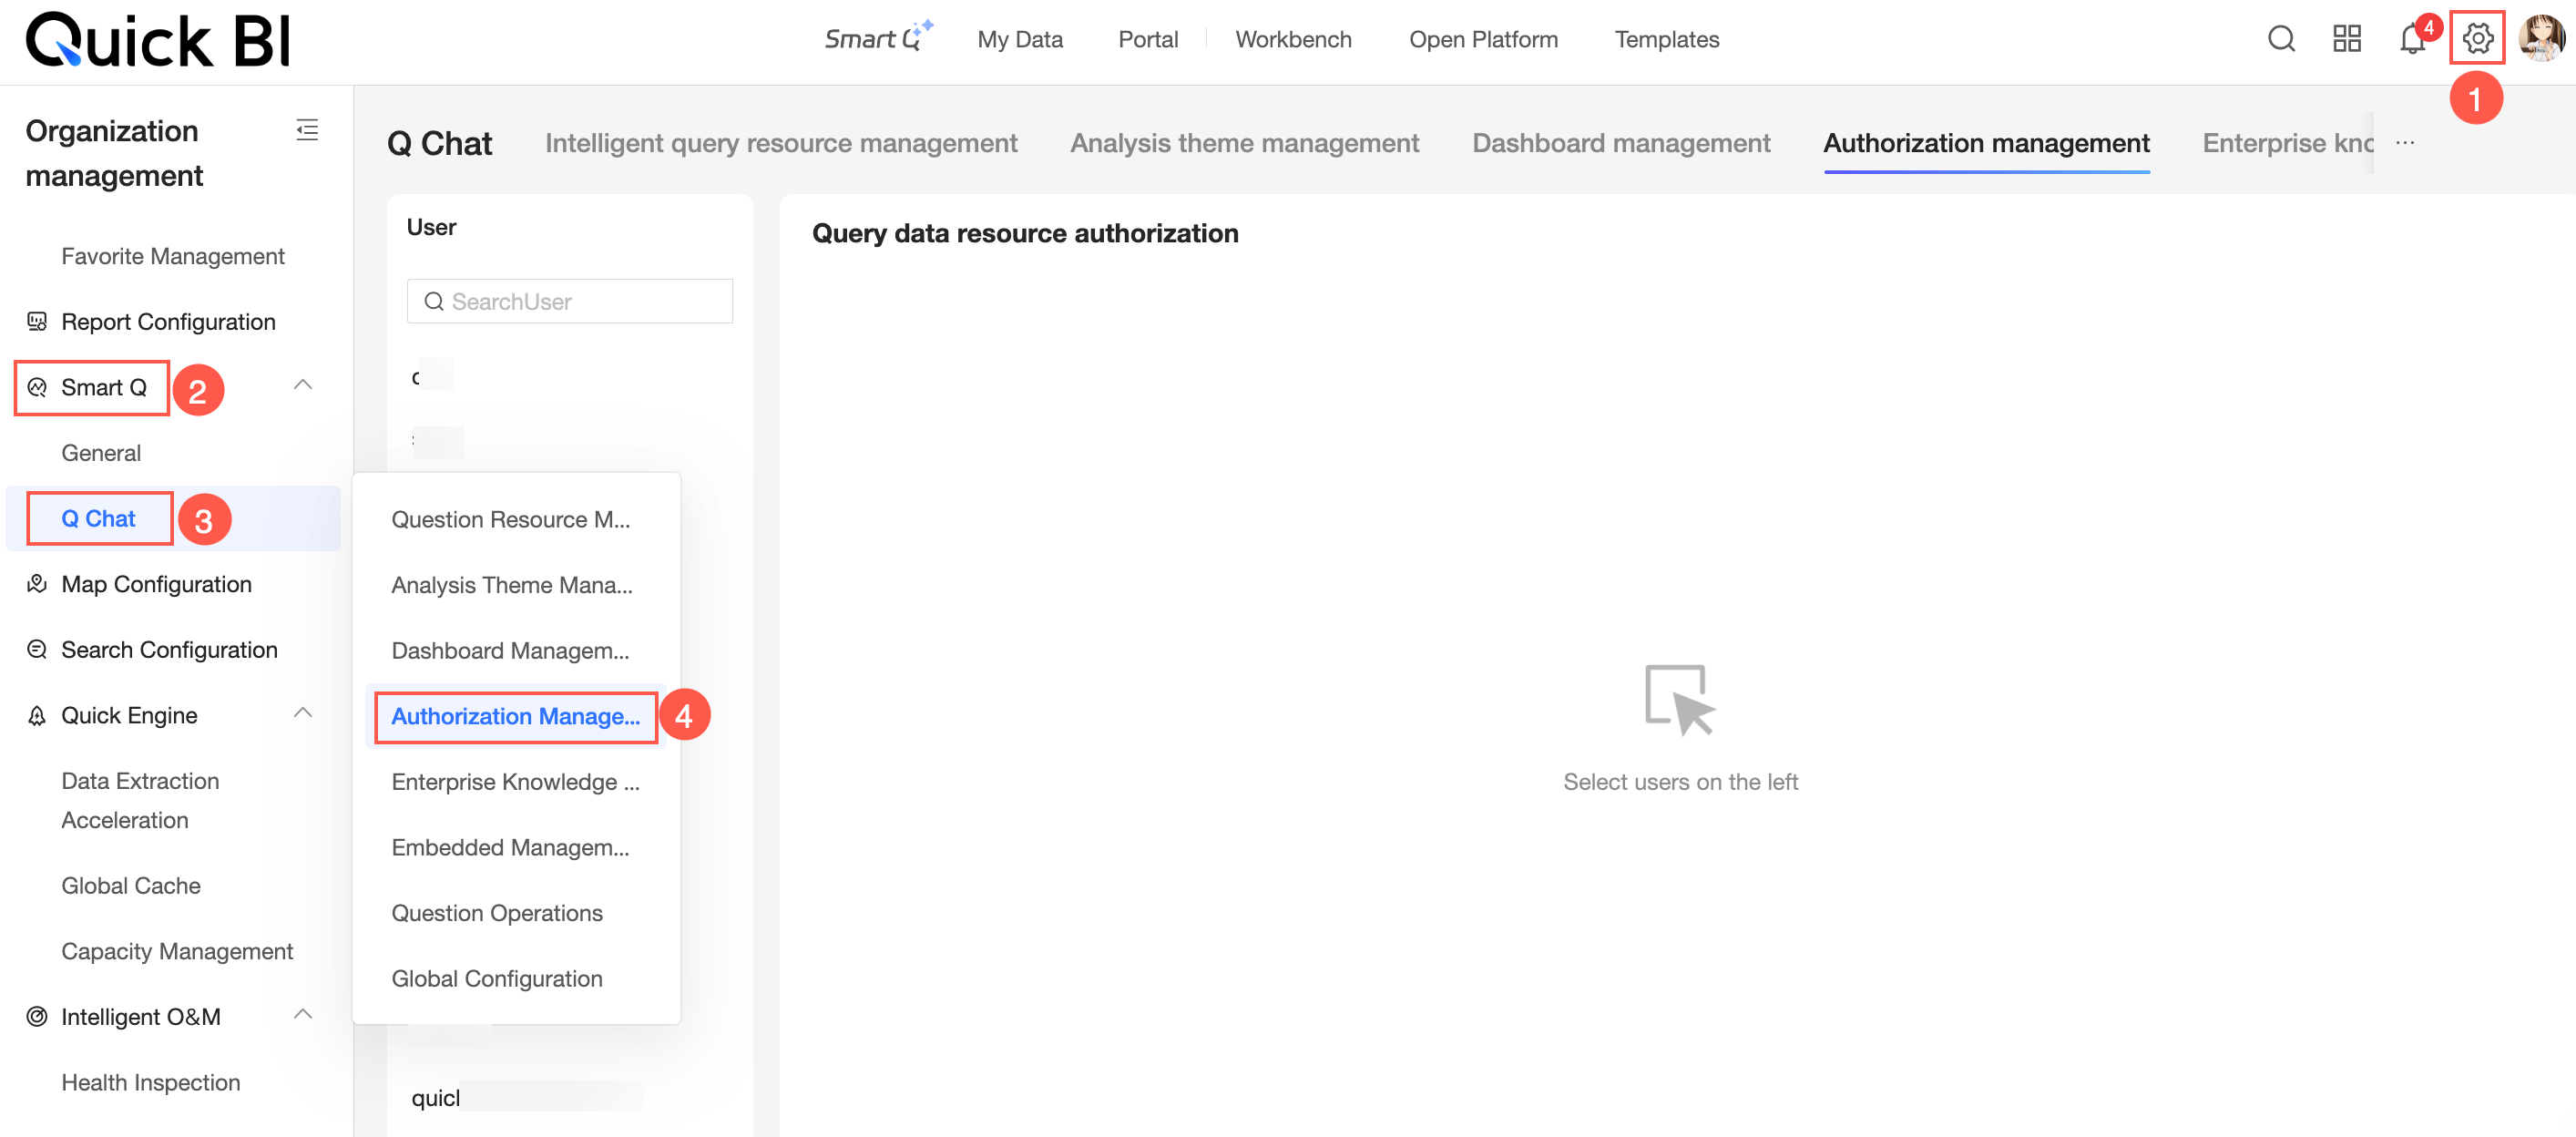2576x1137 pixels.
Task: Select Global Configuration in flyout menu
Action: pyautogui.click(x=497, y=978)
